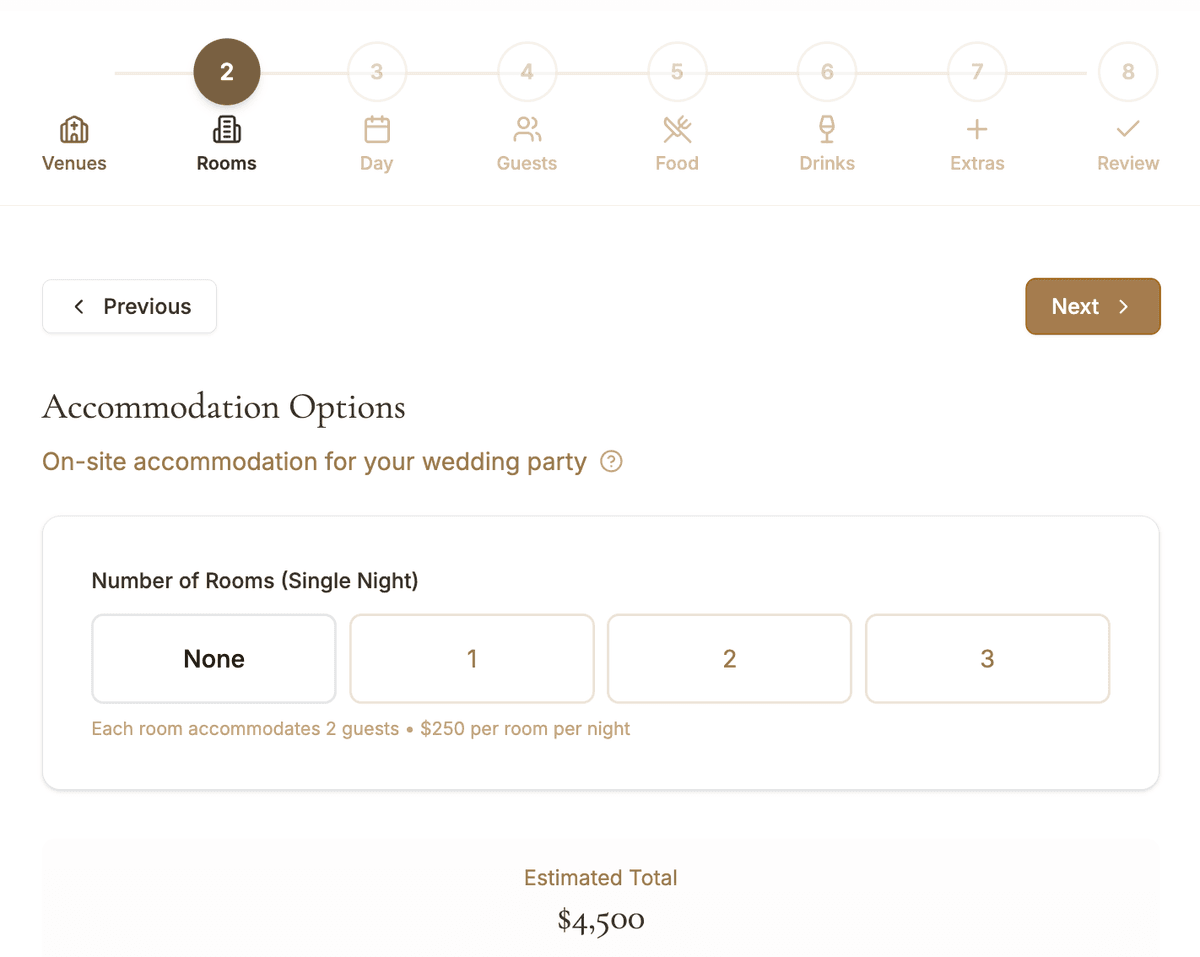This screenshot has width=1200, height=957.
Task: Click step 8 Review circle
Action: point(1127,71)
